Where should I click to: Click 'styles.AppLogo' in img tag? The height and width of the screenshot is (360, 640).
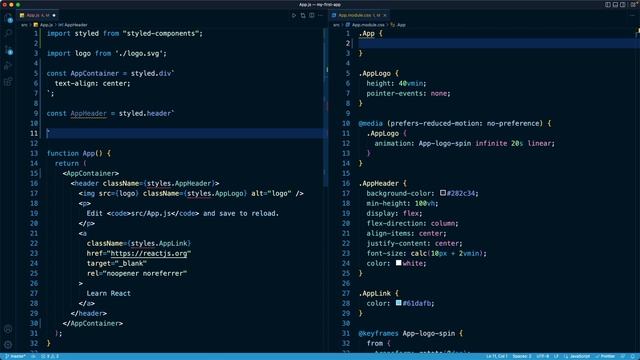(x=215, y=193)
